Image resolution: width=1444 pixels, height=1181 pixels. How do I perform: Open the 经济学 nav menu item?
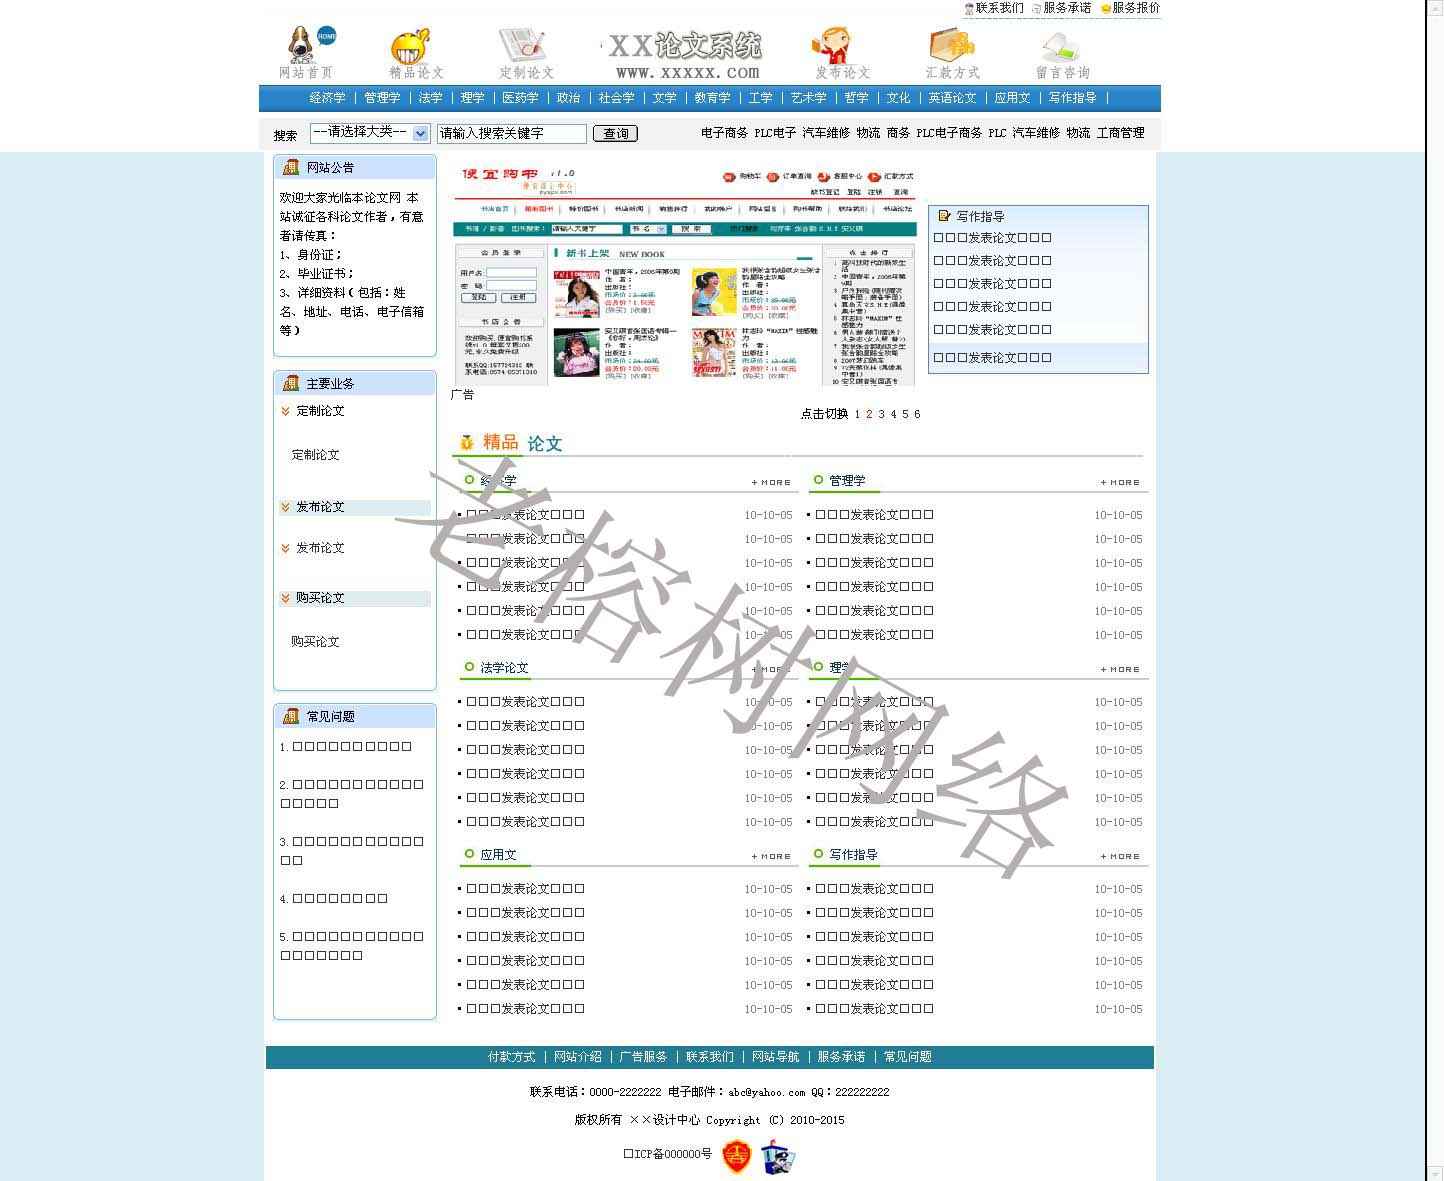pyautogui.click(x=327, y=98)
